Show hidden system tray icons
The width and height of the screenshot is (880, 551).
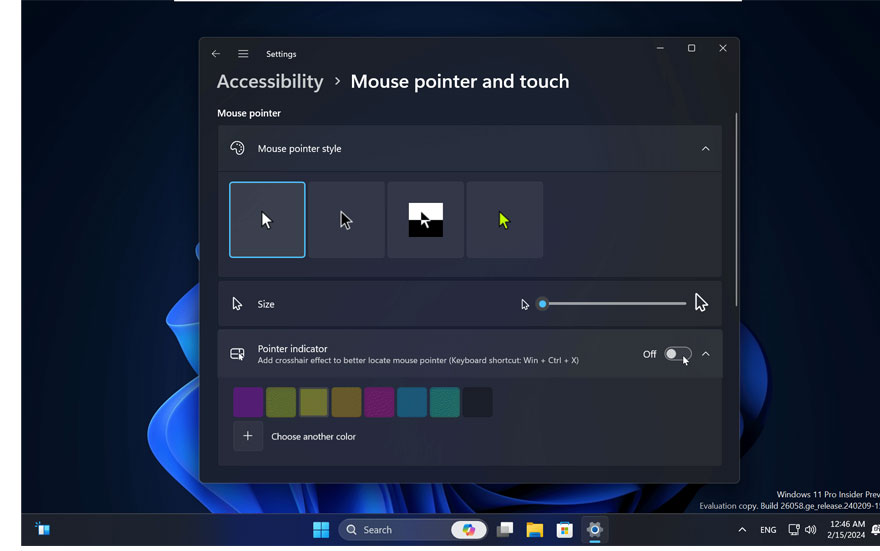pyautogui.click(x=742, y=530)
